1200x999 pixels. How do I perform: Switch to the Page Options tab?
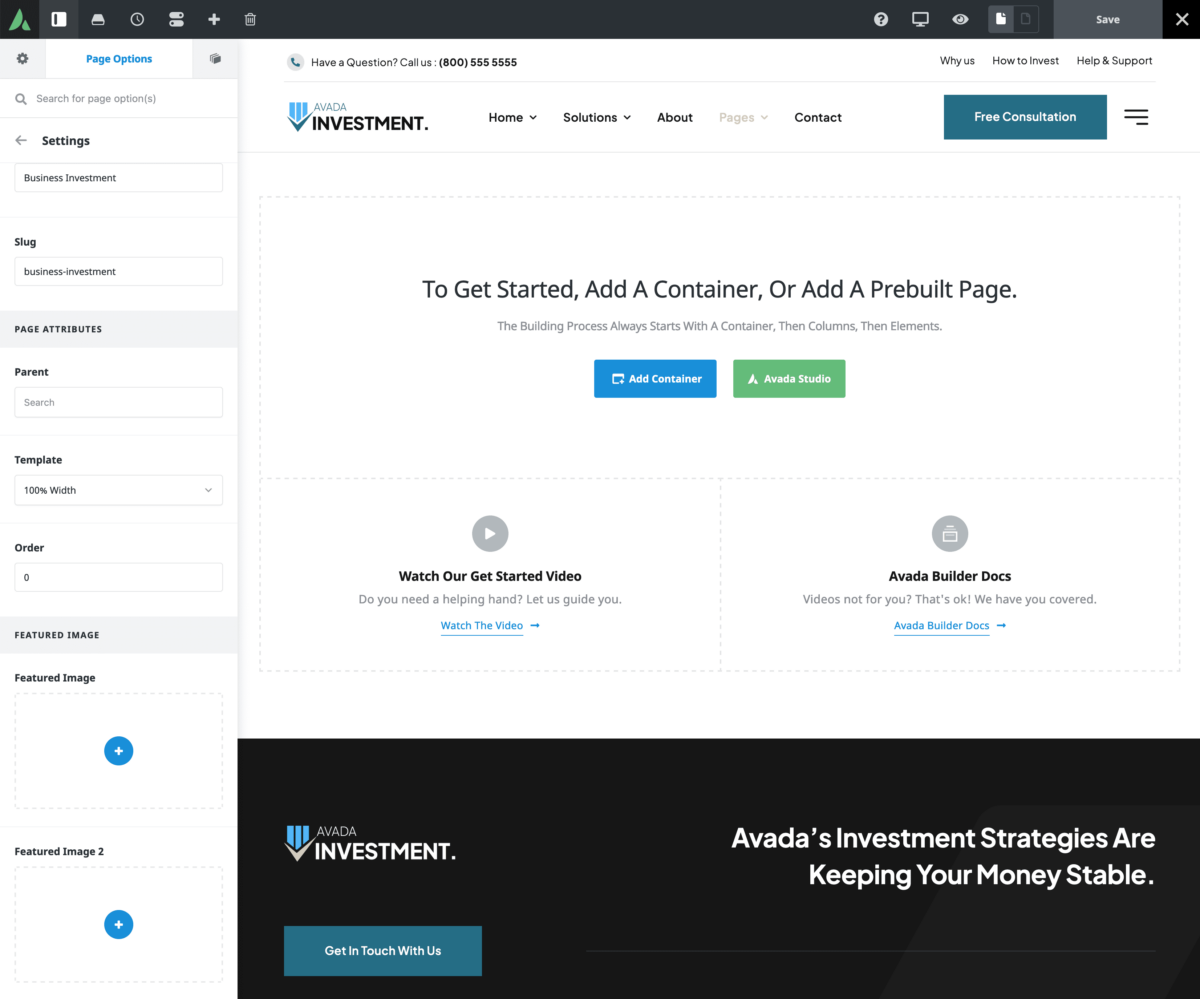[118, 59]
